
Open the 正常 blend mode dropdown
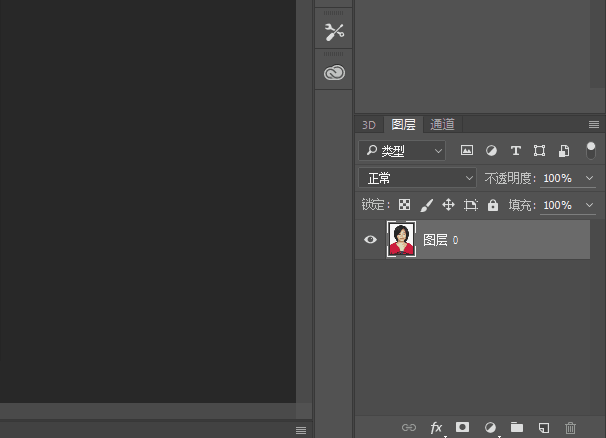417,178
